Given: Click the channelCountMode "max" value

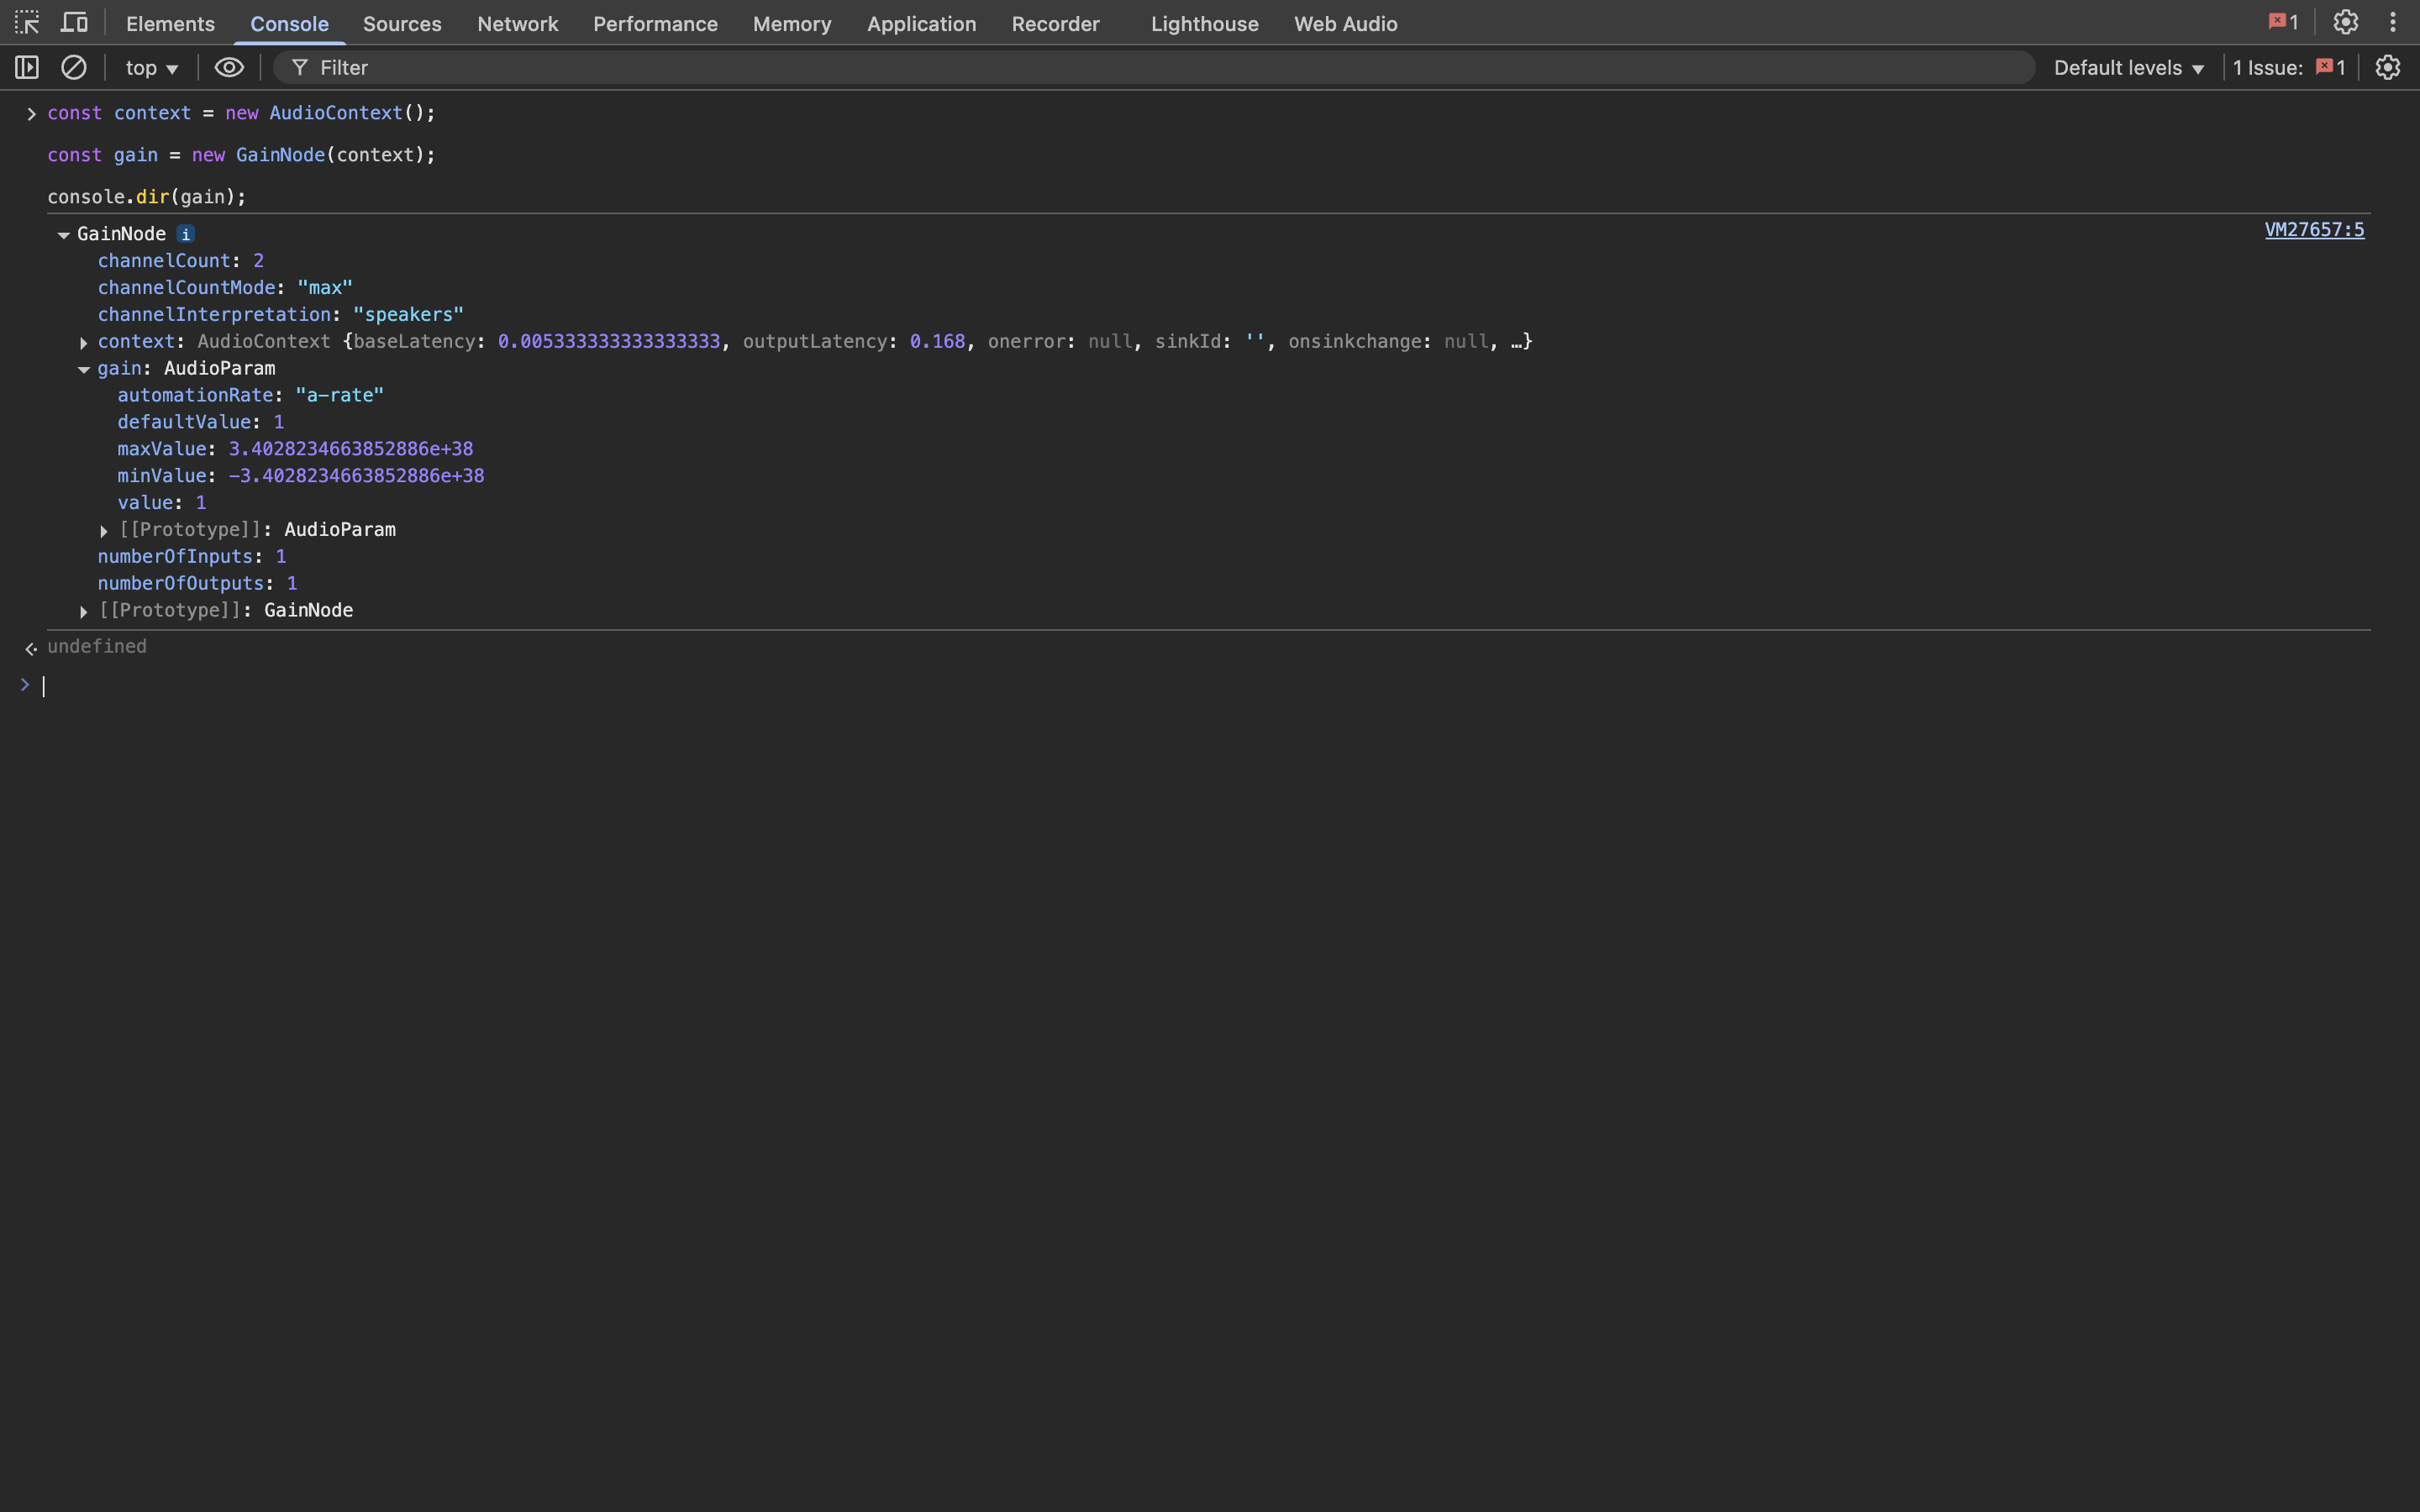Looking at the screenshot, I should 325,288.
